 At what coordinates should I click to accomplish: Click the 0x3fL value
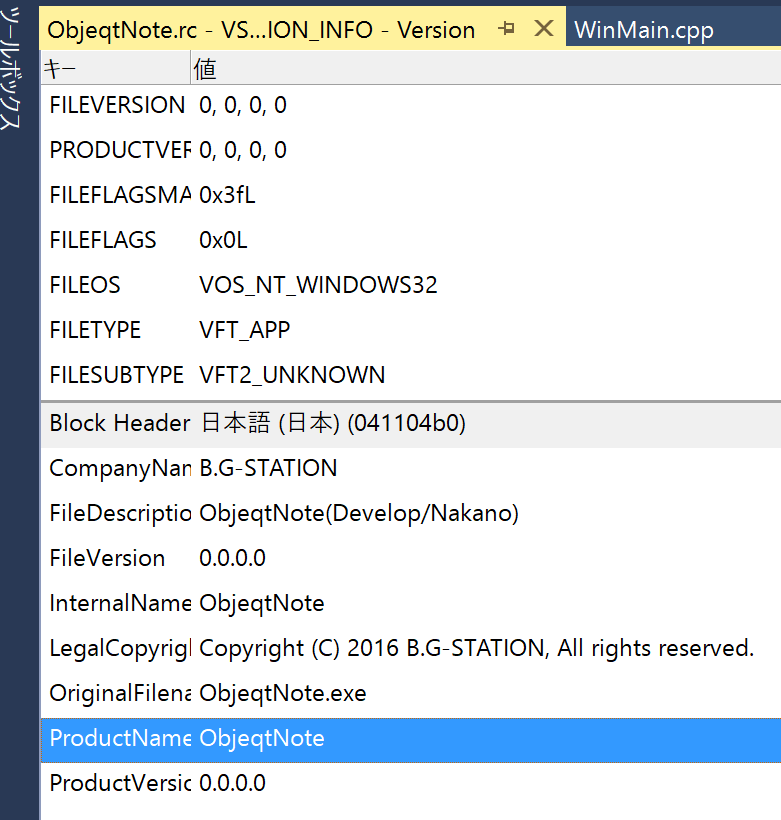227,195
